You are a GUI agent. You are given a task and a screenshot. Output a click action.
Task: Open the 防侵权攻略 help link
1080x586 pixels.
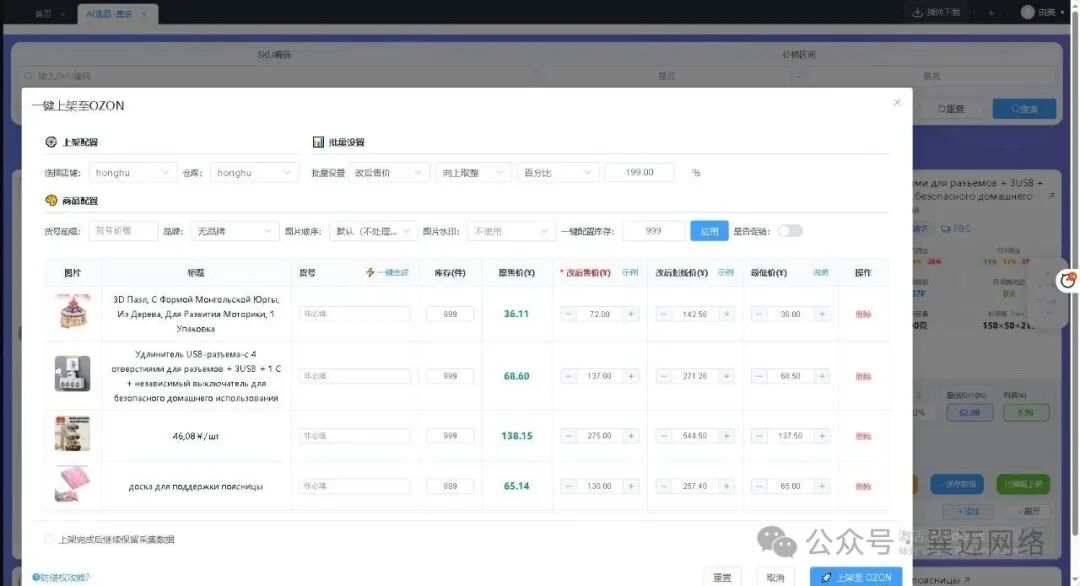click(61, 578)
